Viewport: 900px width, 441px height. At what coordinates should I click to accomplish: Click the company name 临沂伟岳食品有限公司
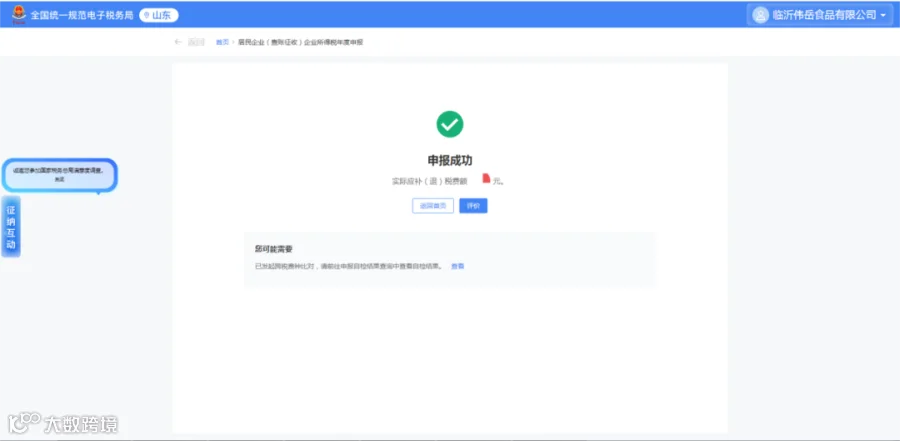pos(825,16)
